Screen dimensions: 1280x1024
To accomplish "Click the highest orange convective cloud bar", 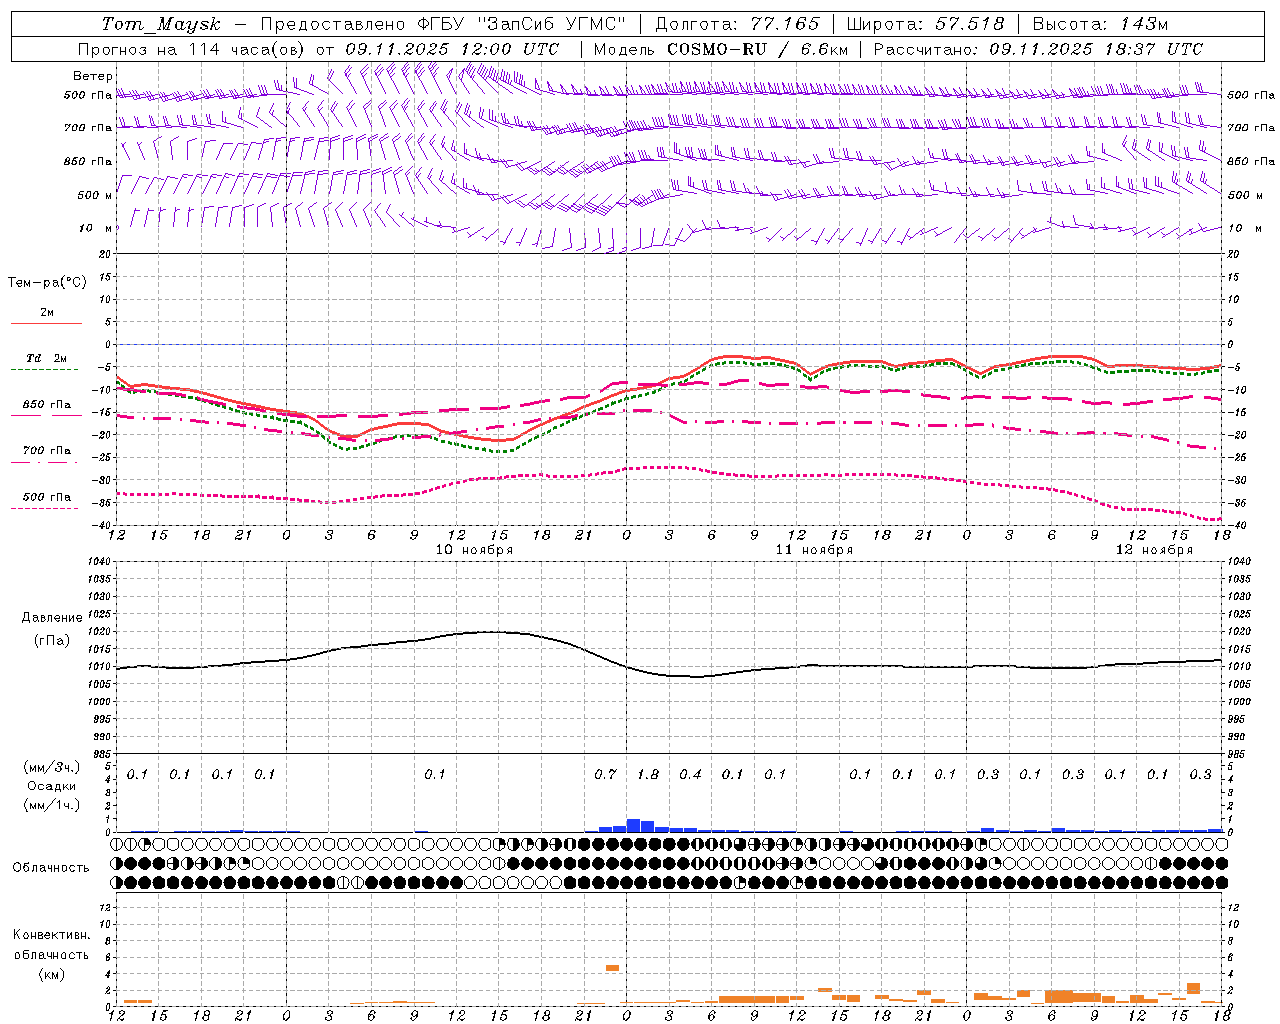I will click(612, 968).
